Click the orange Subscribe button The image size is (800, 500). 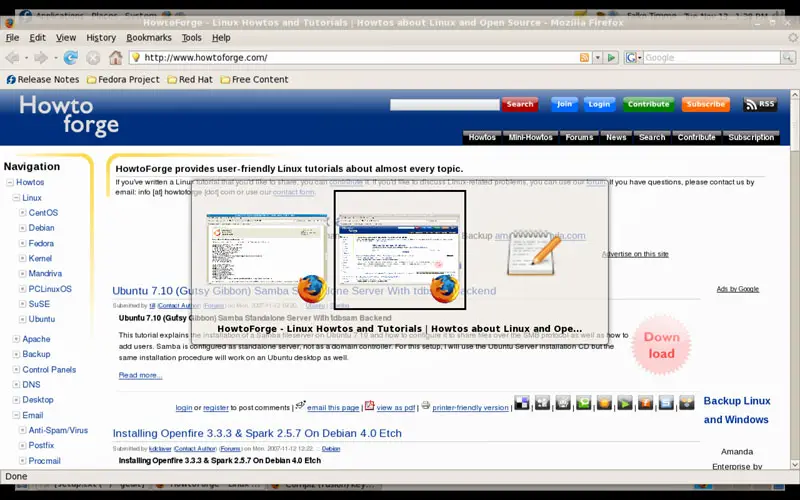706,104
